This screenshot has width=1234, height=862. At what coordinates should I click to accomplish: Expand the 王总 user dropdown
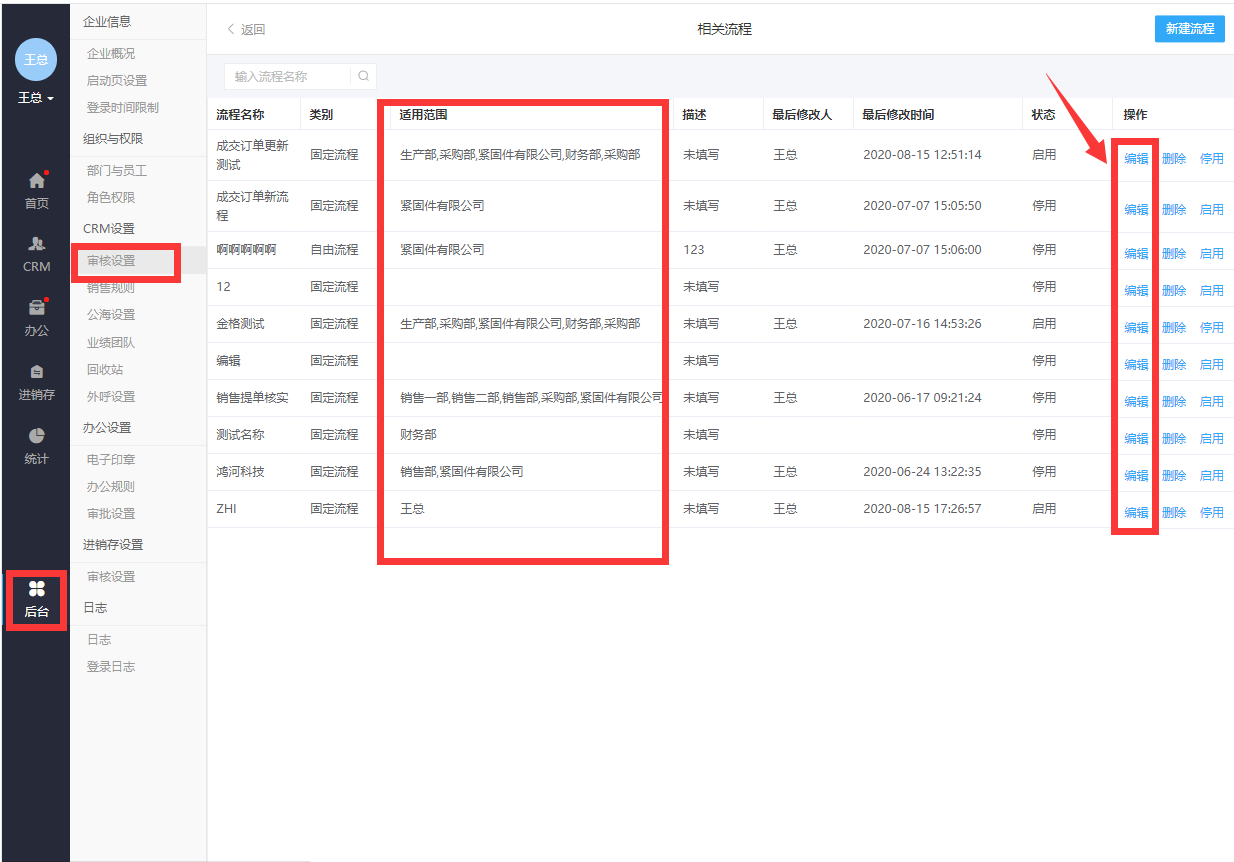(x=36, y=98)
